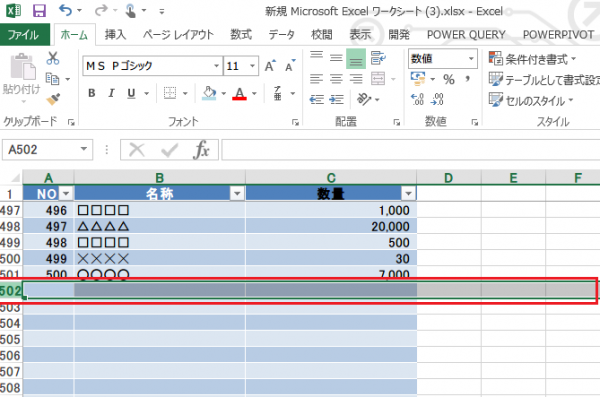The width and height of the screenshot is (600, 397).
Task: Expand underline style options arrow
Action: click(x=146, y=93)
